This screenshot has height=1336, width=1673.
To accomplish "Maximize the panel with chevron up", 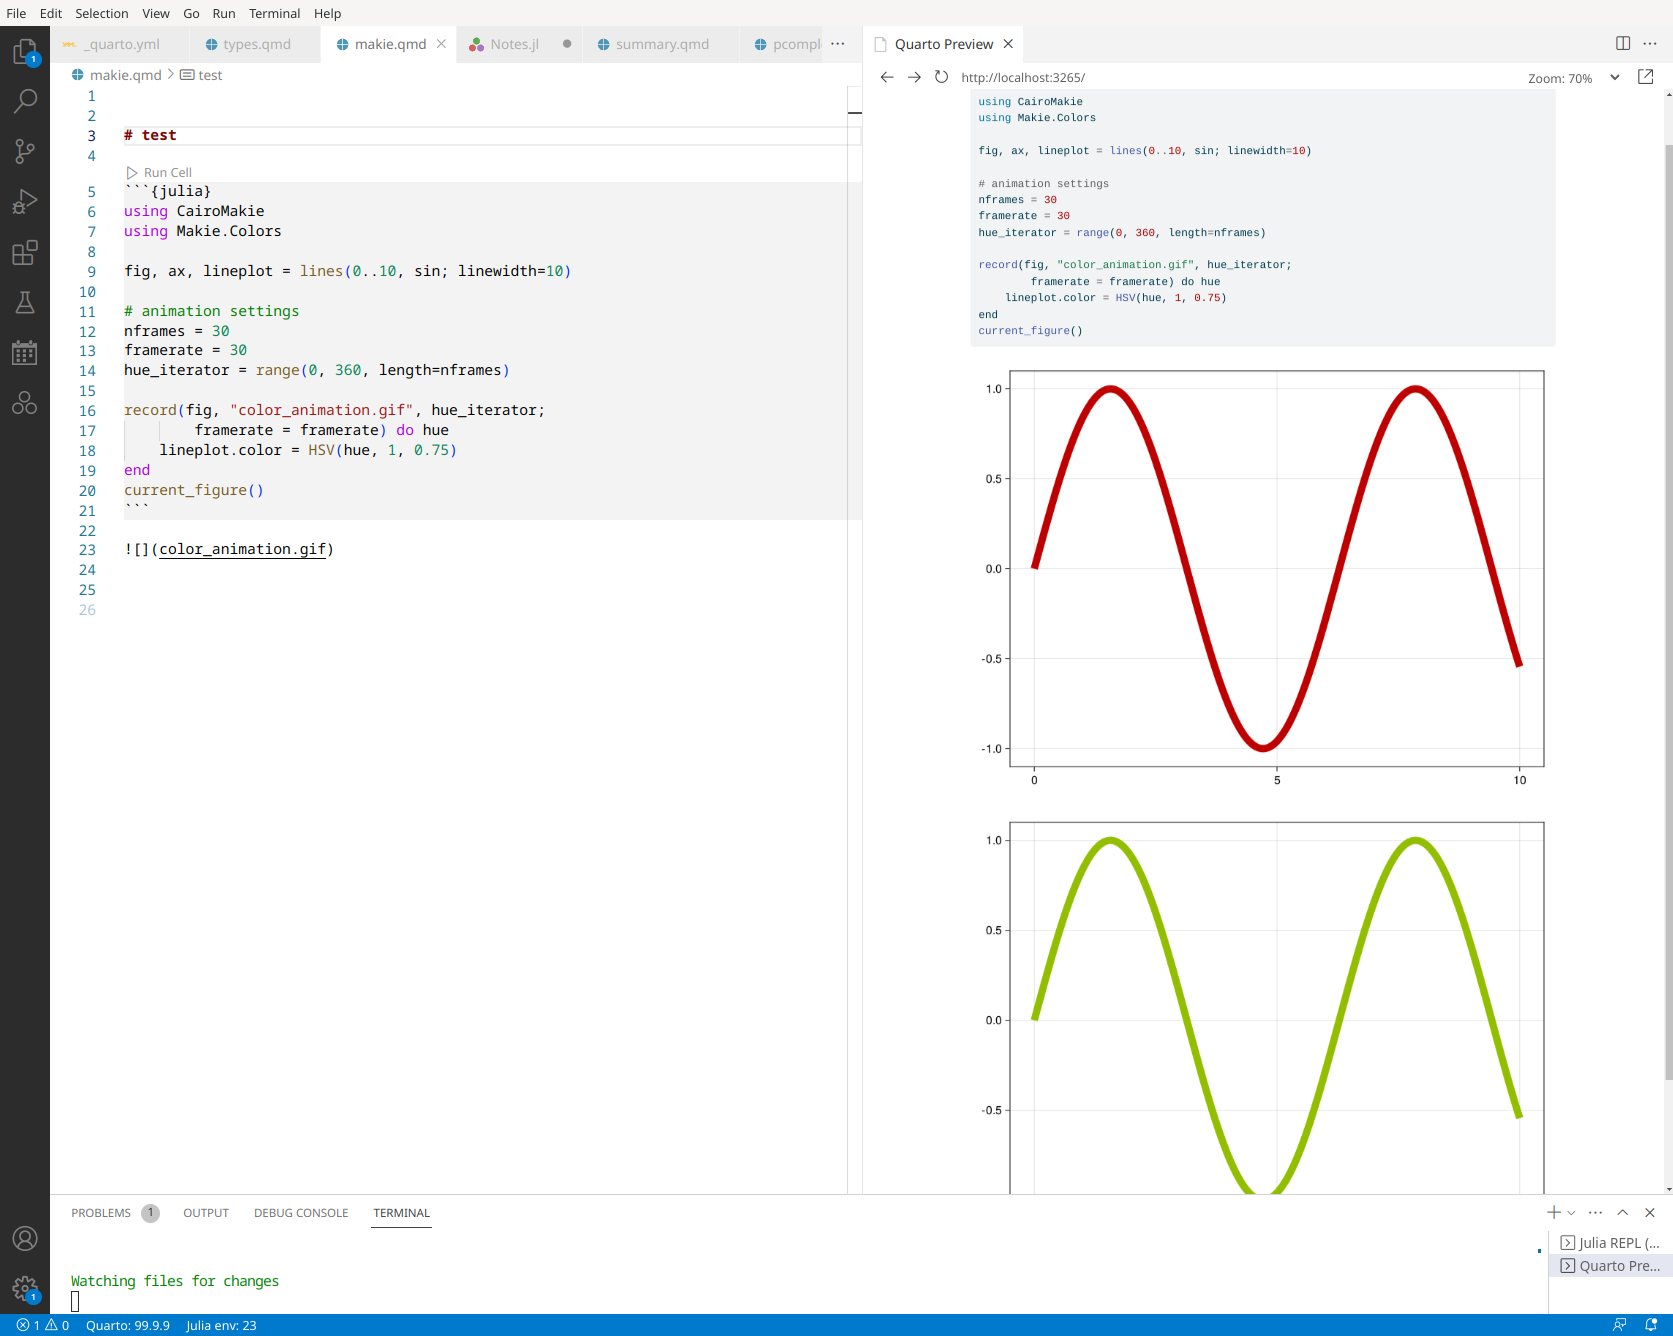I will click(1623, 1212).
